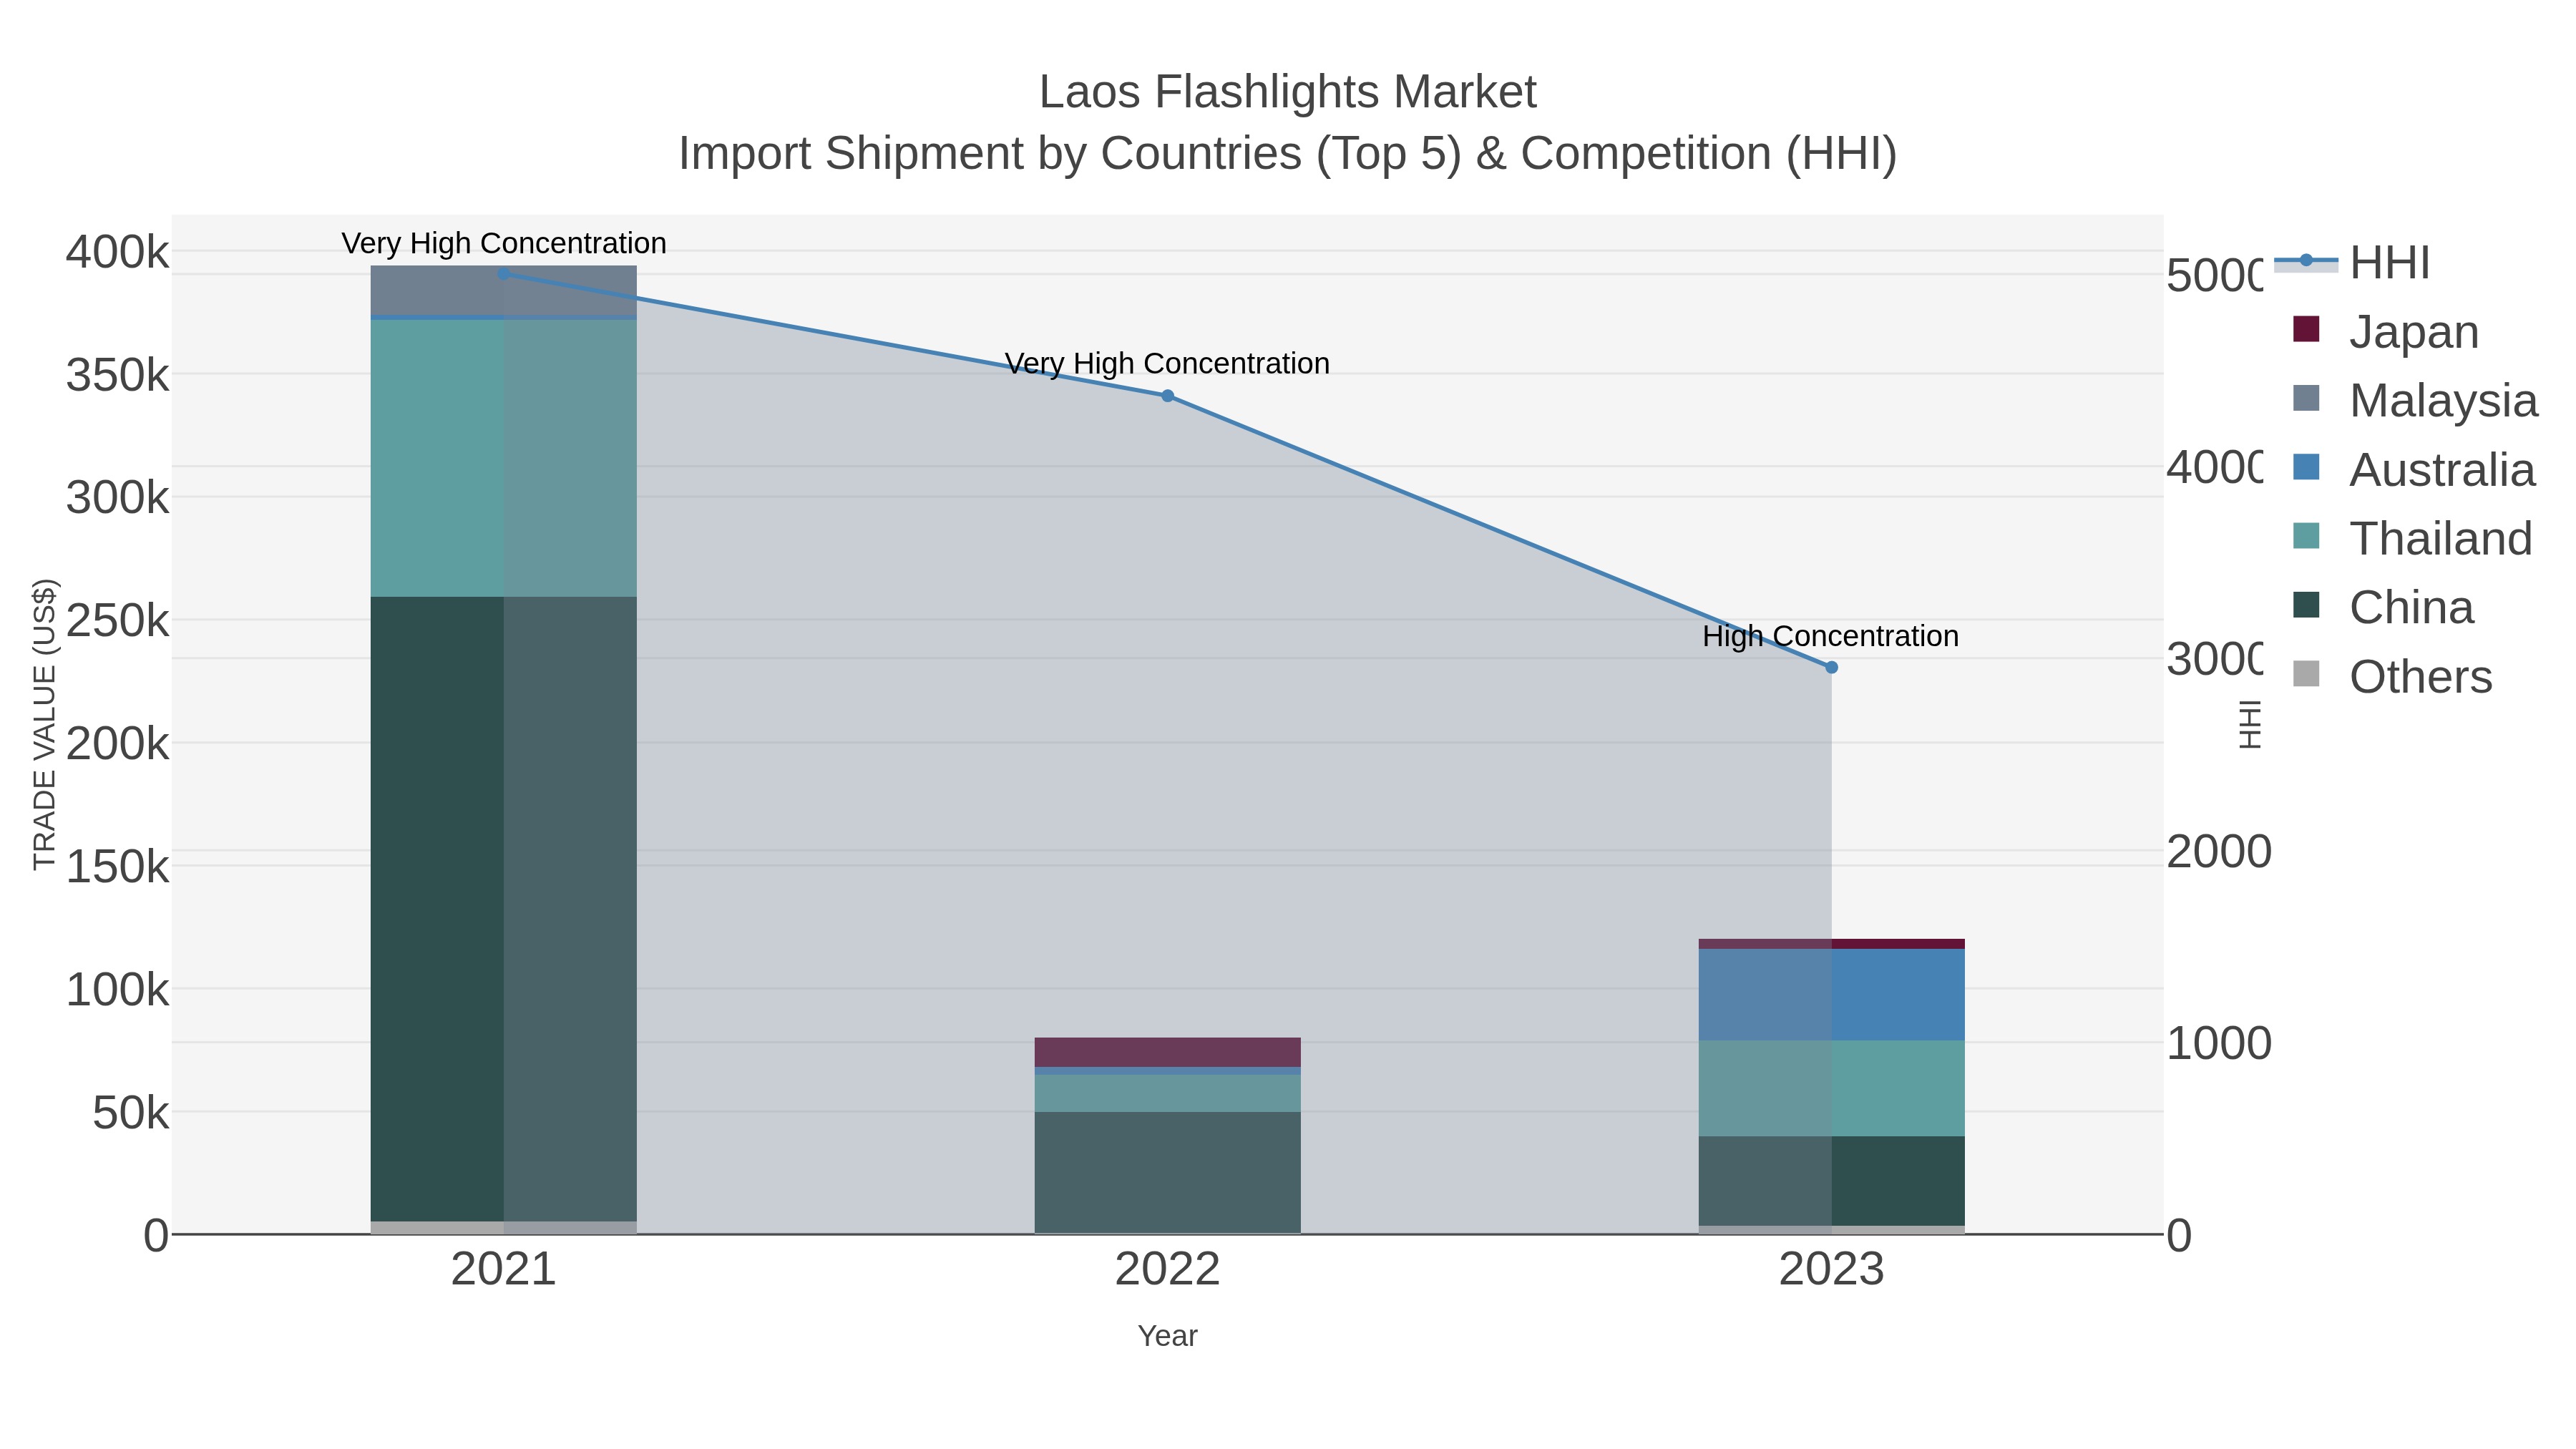Click the 2021 China bar segment
The height and width of the screenshot is (1449, 2576).
(504, 909)
